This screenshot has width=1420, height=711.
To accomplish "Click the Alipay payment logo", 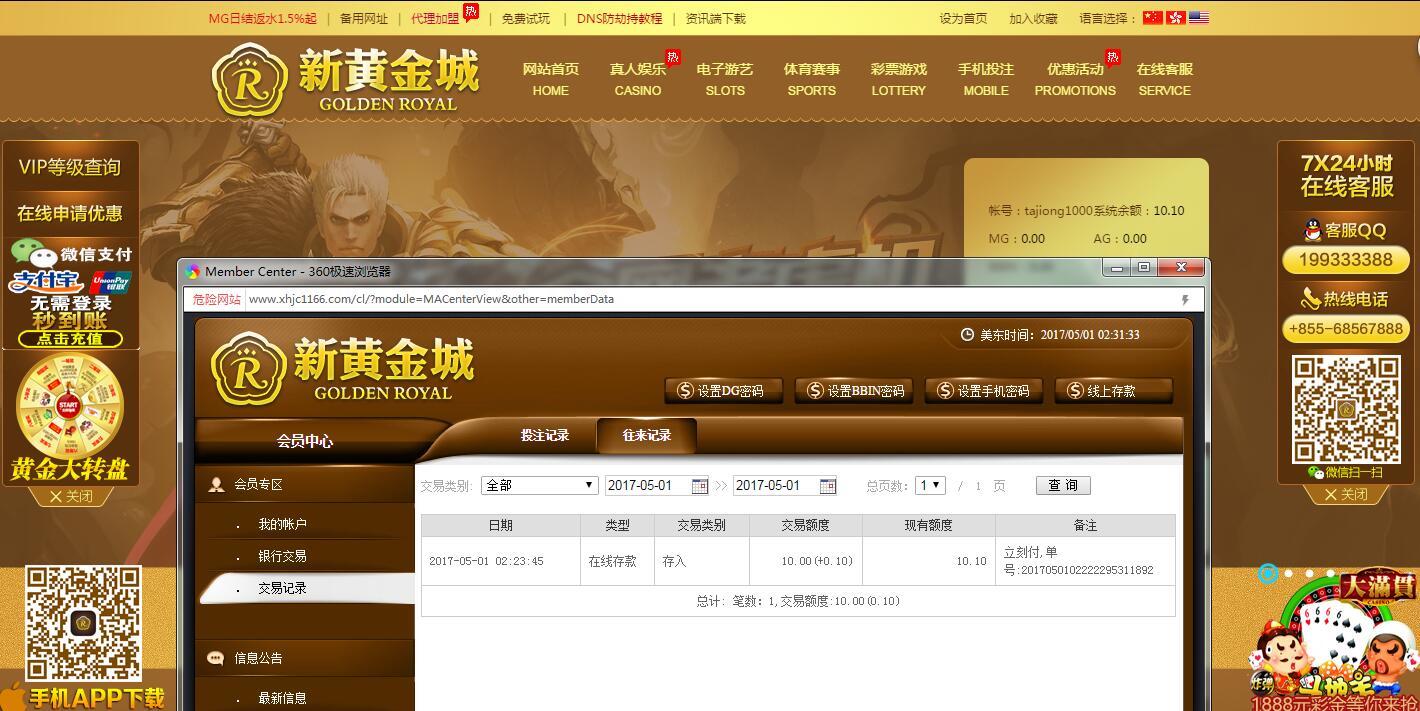I will [x=47, y=281].
